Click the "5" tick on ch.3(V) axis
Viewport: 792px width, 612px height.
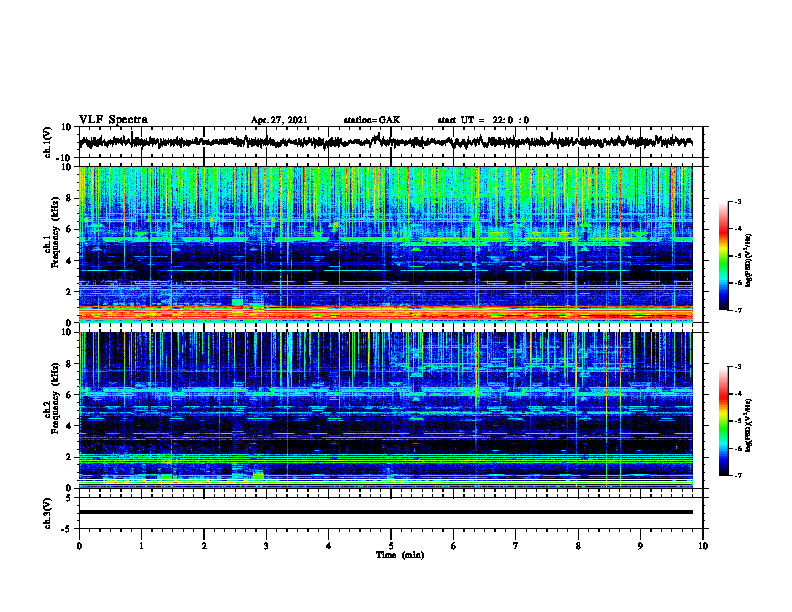pos(70,498)
